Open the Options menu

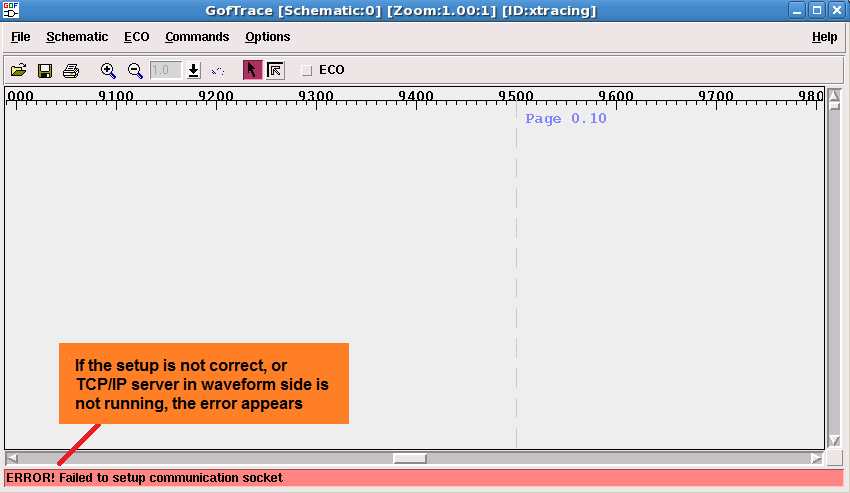tap(268, 37)
